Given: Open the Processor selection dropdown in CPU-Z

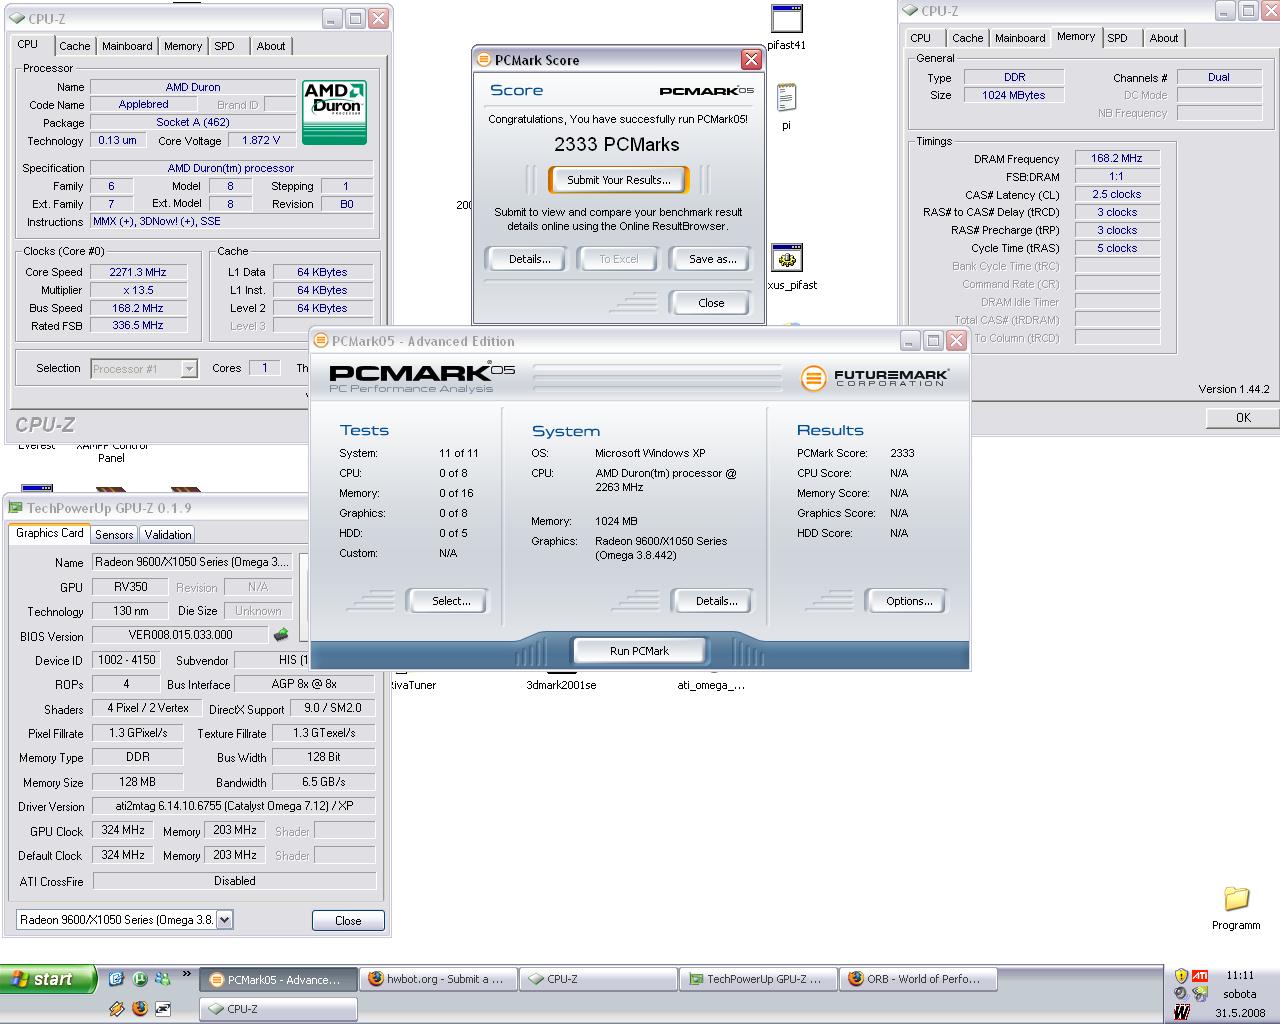Looking at the screenshot, I should coord(189,369).
